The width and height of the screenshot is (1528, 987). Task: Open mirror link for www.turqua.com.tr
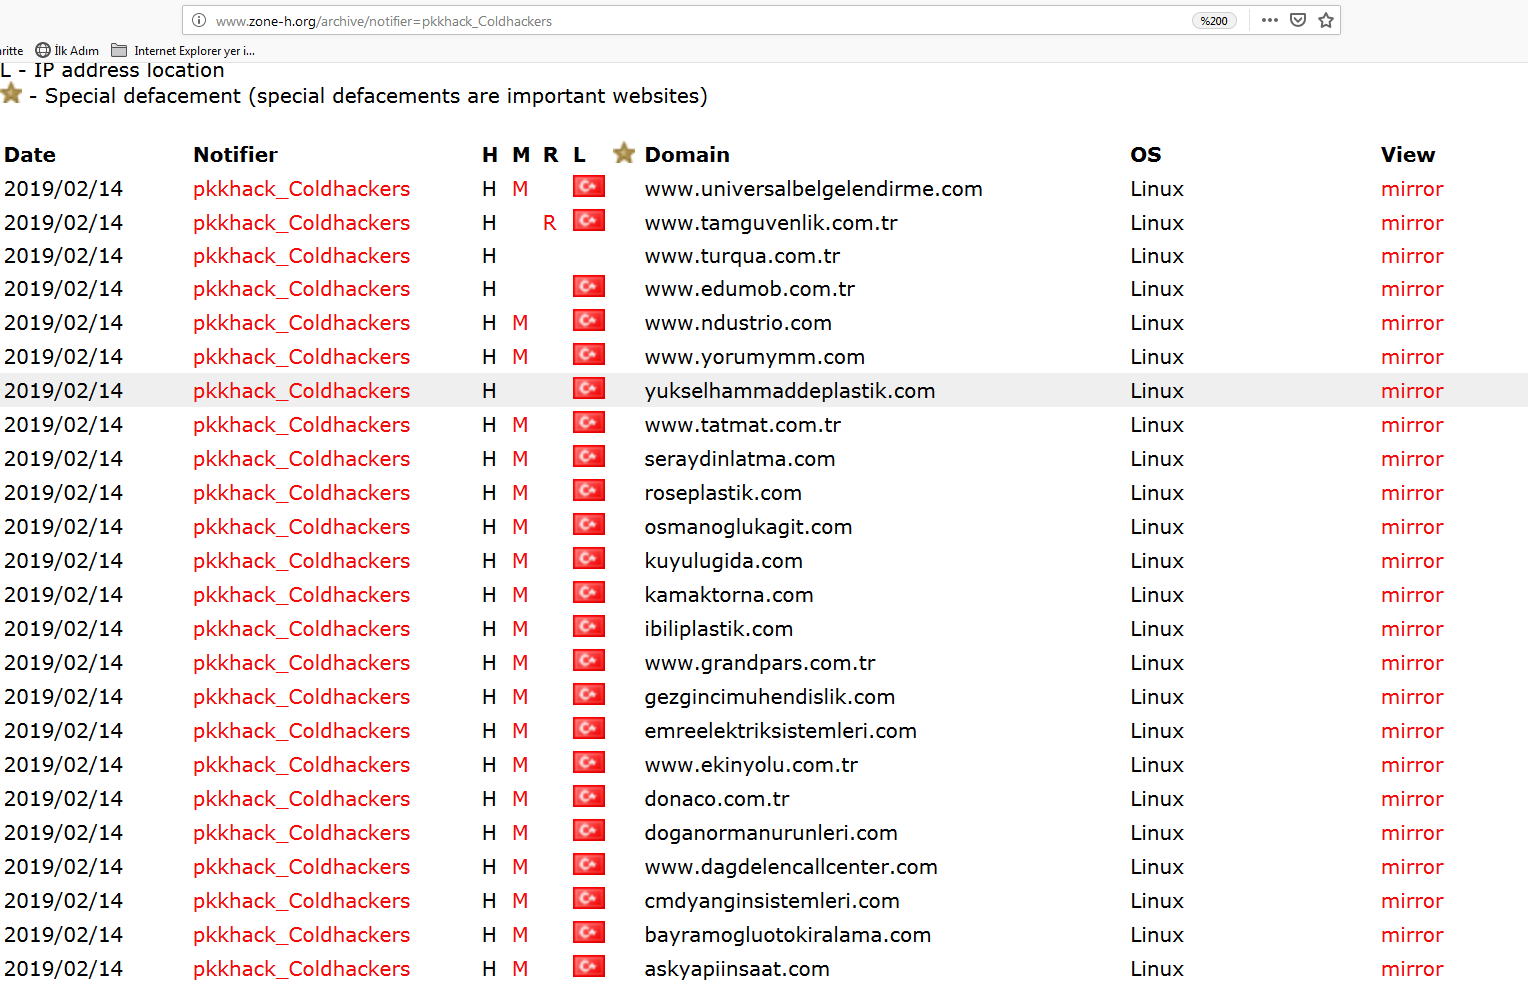coord(1411,256)
